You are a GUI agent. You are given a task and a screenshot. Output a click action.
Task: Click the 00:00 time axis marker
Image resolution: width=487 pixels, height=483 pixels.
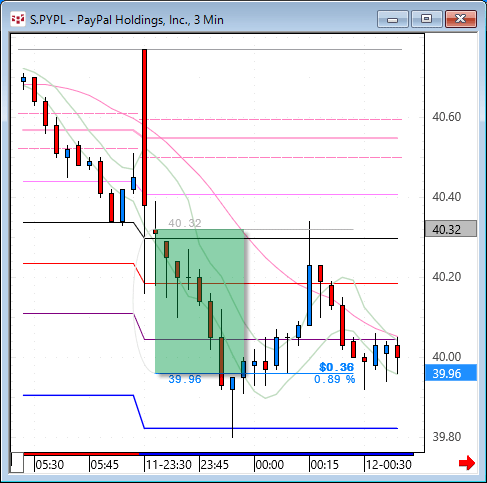coord(269,465)
